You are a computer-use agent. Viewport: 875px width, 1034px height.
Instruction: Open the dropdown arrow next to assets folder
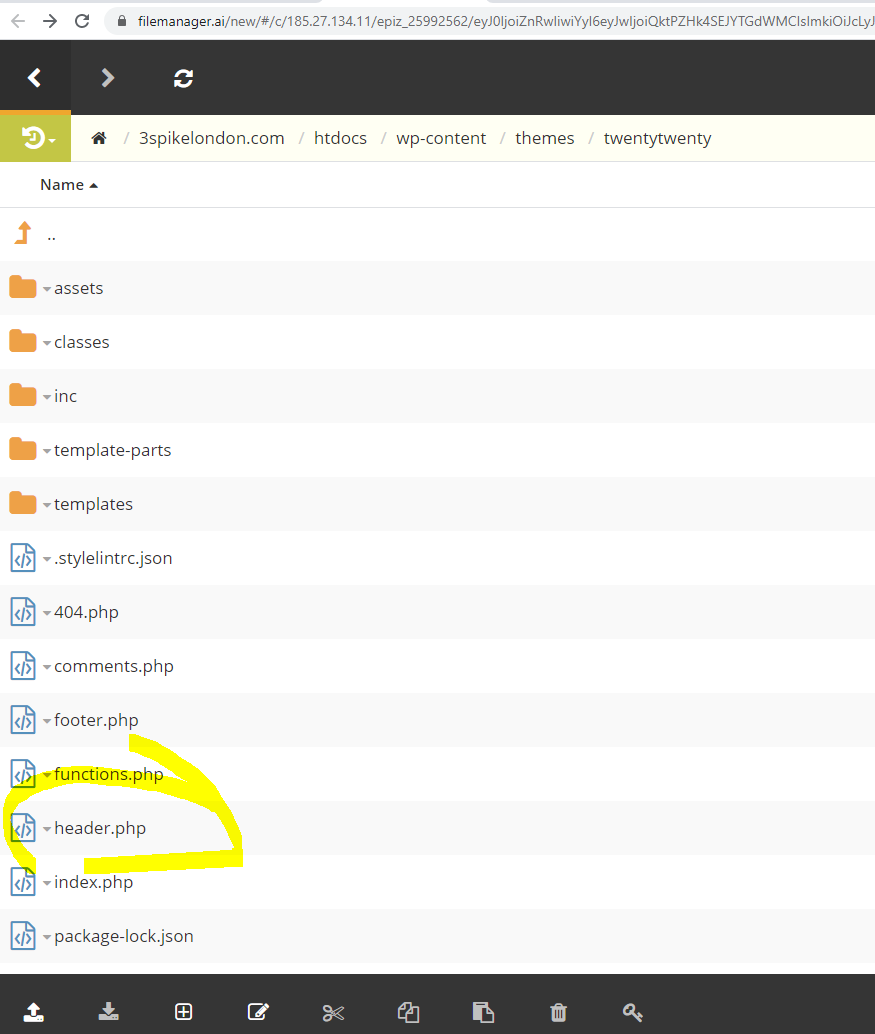pyautogui.click(x=47, y=289)
